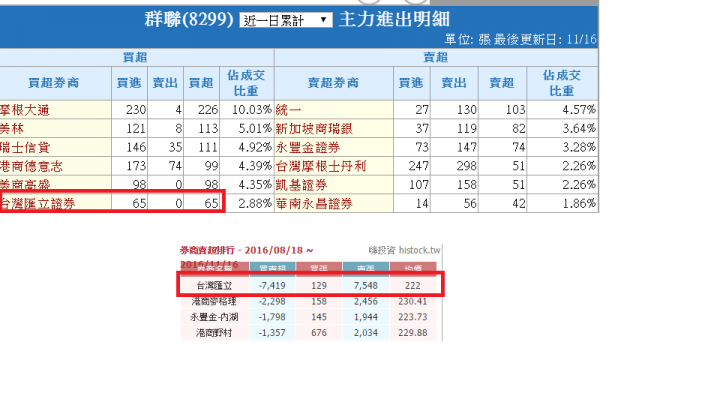720x405 pixels.
Task: Click the 賣超 column header
Action: click(501, 83)
